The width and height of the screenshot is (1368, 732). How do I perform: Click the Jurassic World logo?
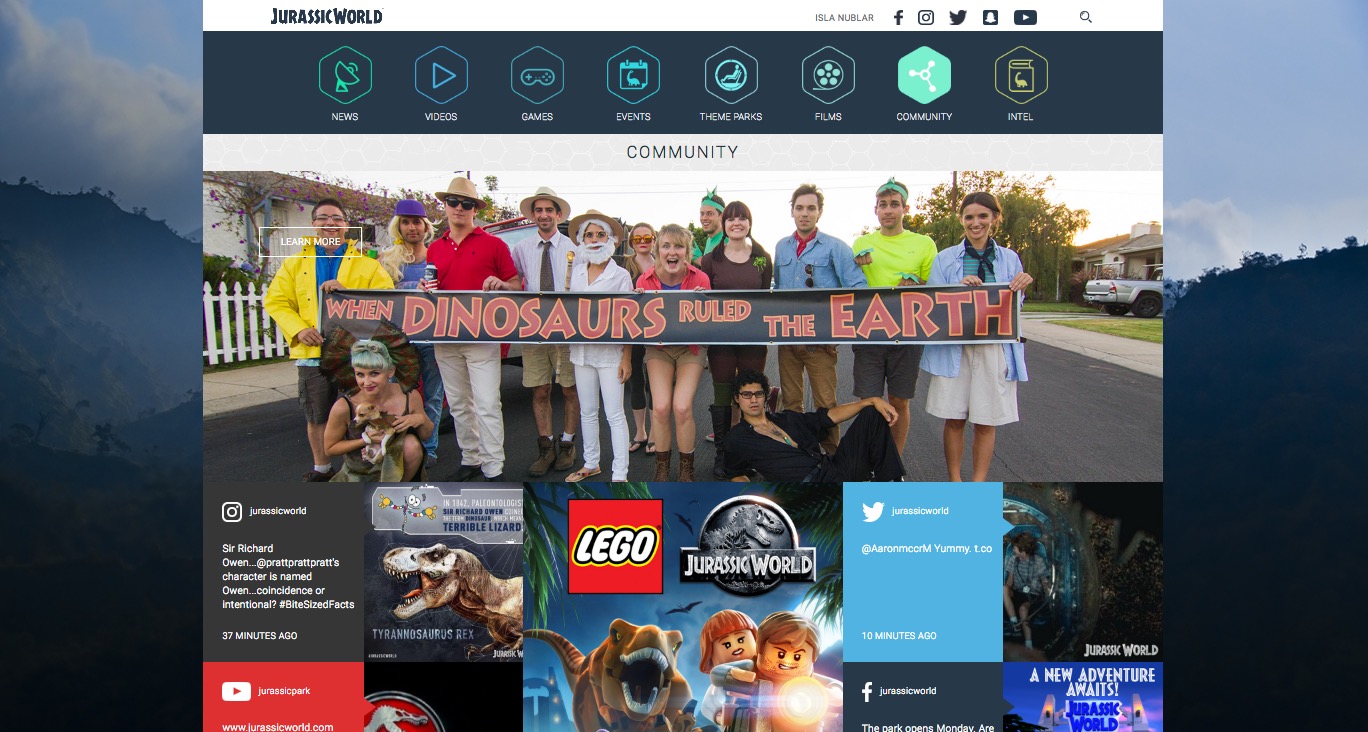327,16
